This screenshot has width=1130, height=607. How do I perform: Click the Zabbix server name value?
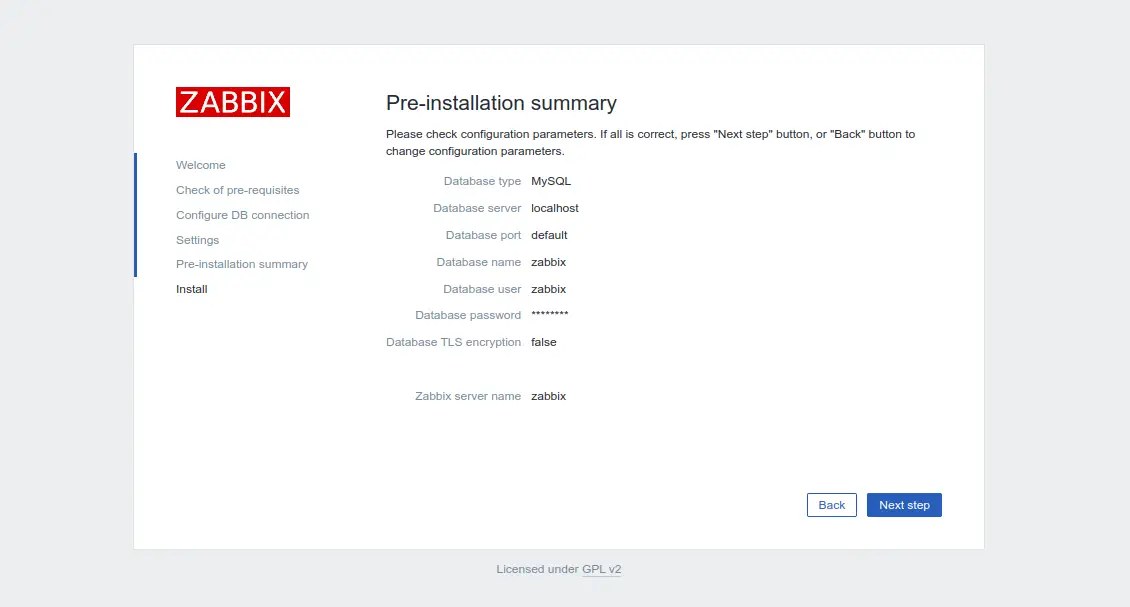548,396
